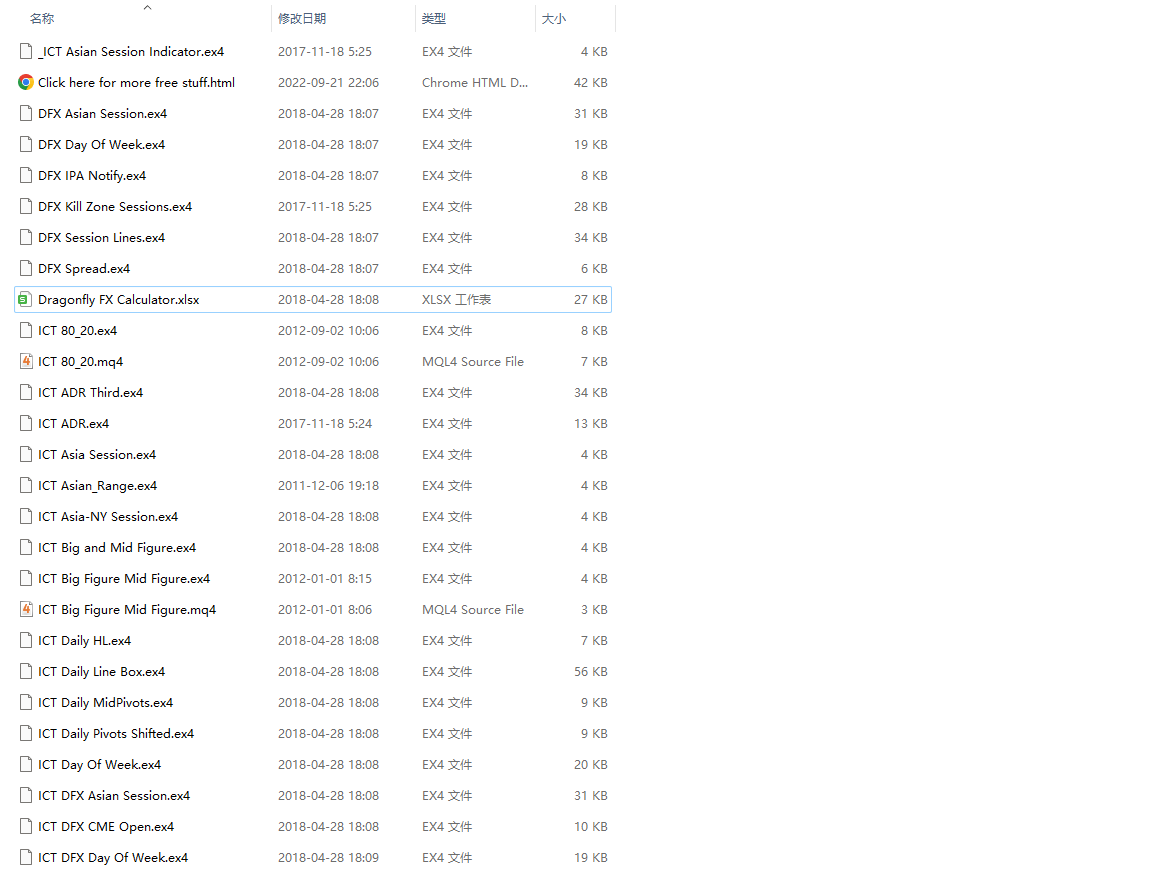Click the date 2022-09-21 22:06
The width and height of the screenshot is (1160, 871).
328,83
